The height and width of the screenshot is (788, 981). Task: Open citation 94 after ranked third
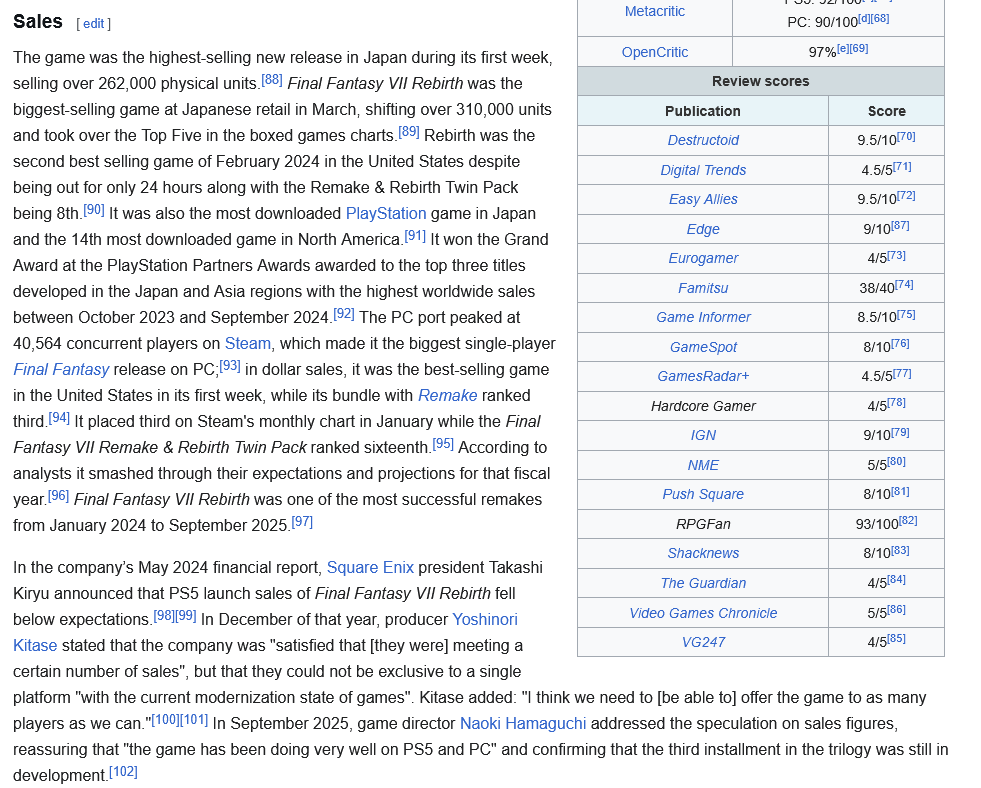[59, 418]
